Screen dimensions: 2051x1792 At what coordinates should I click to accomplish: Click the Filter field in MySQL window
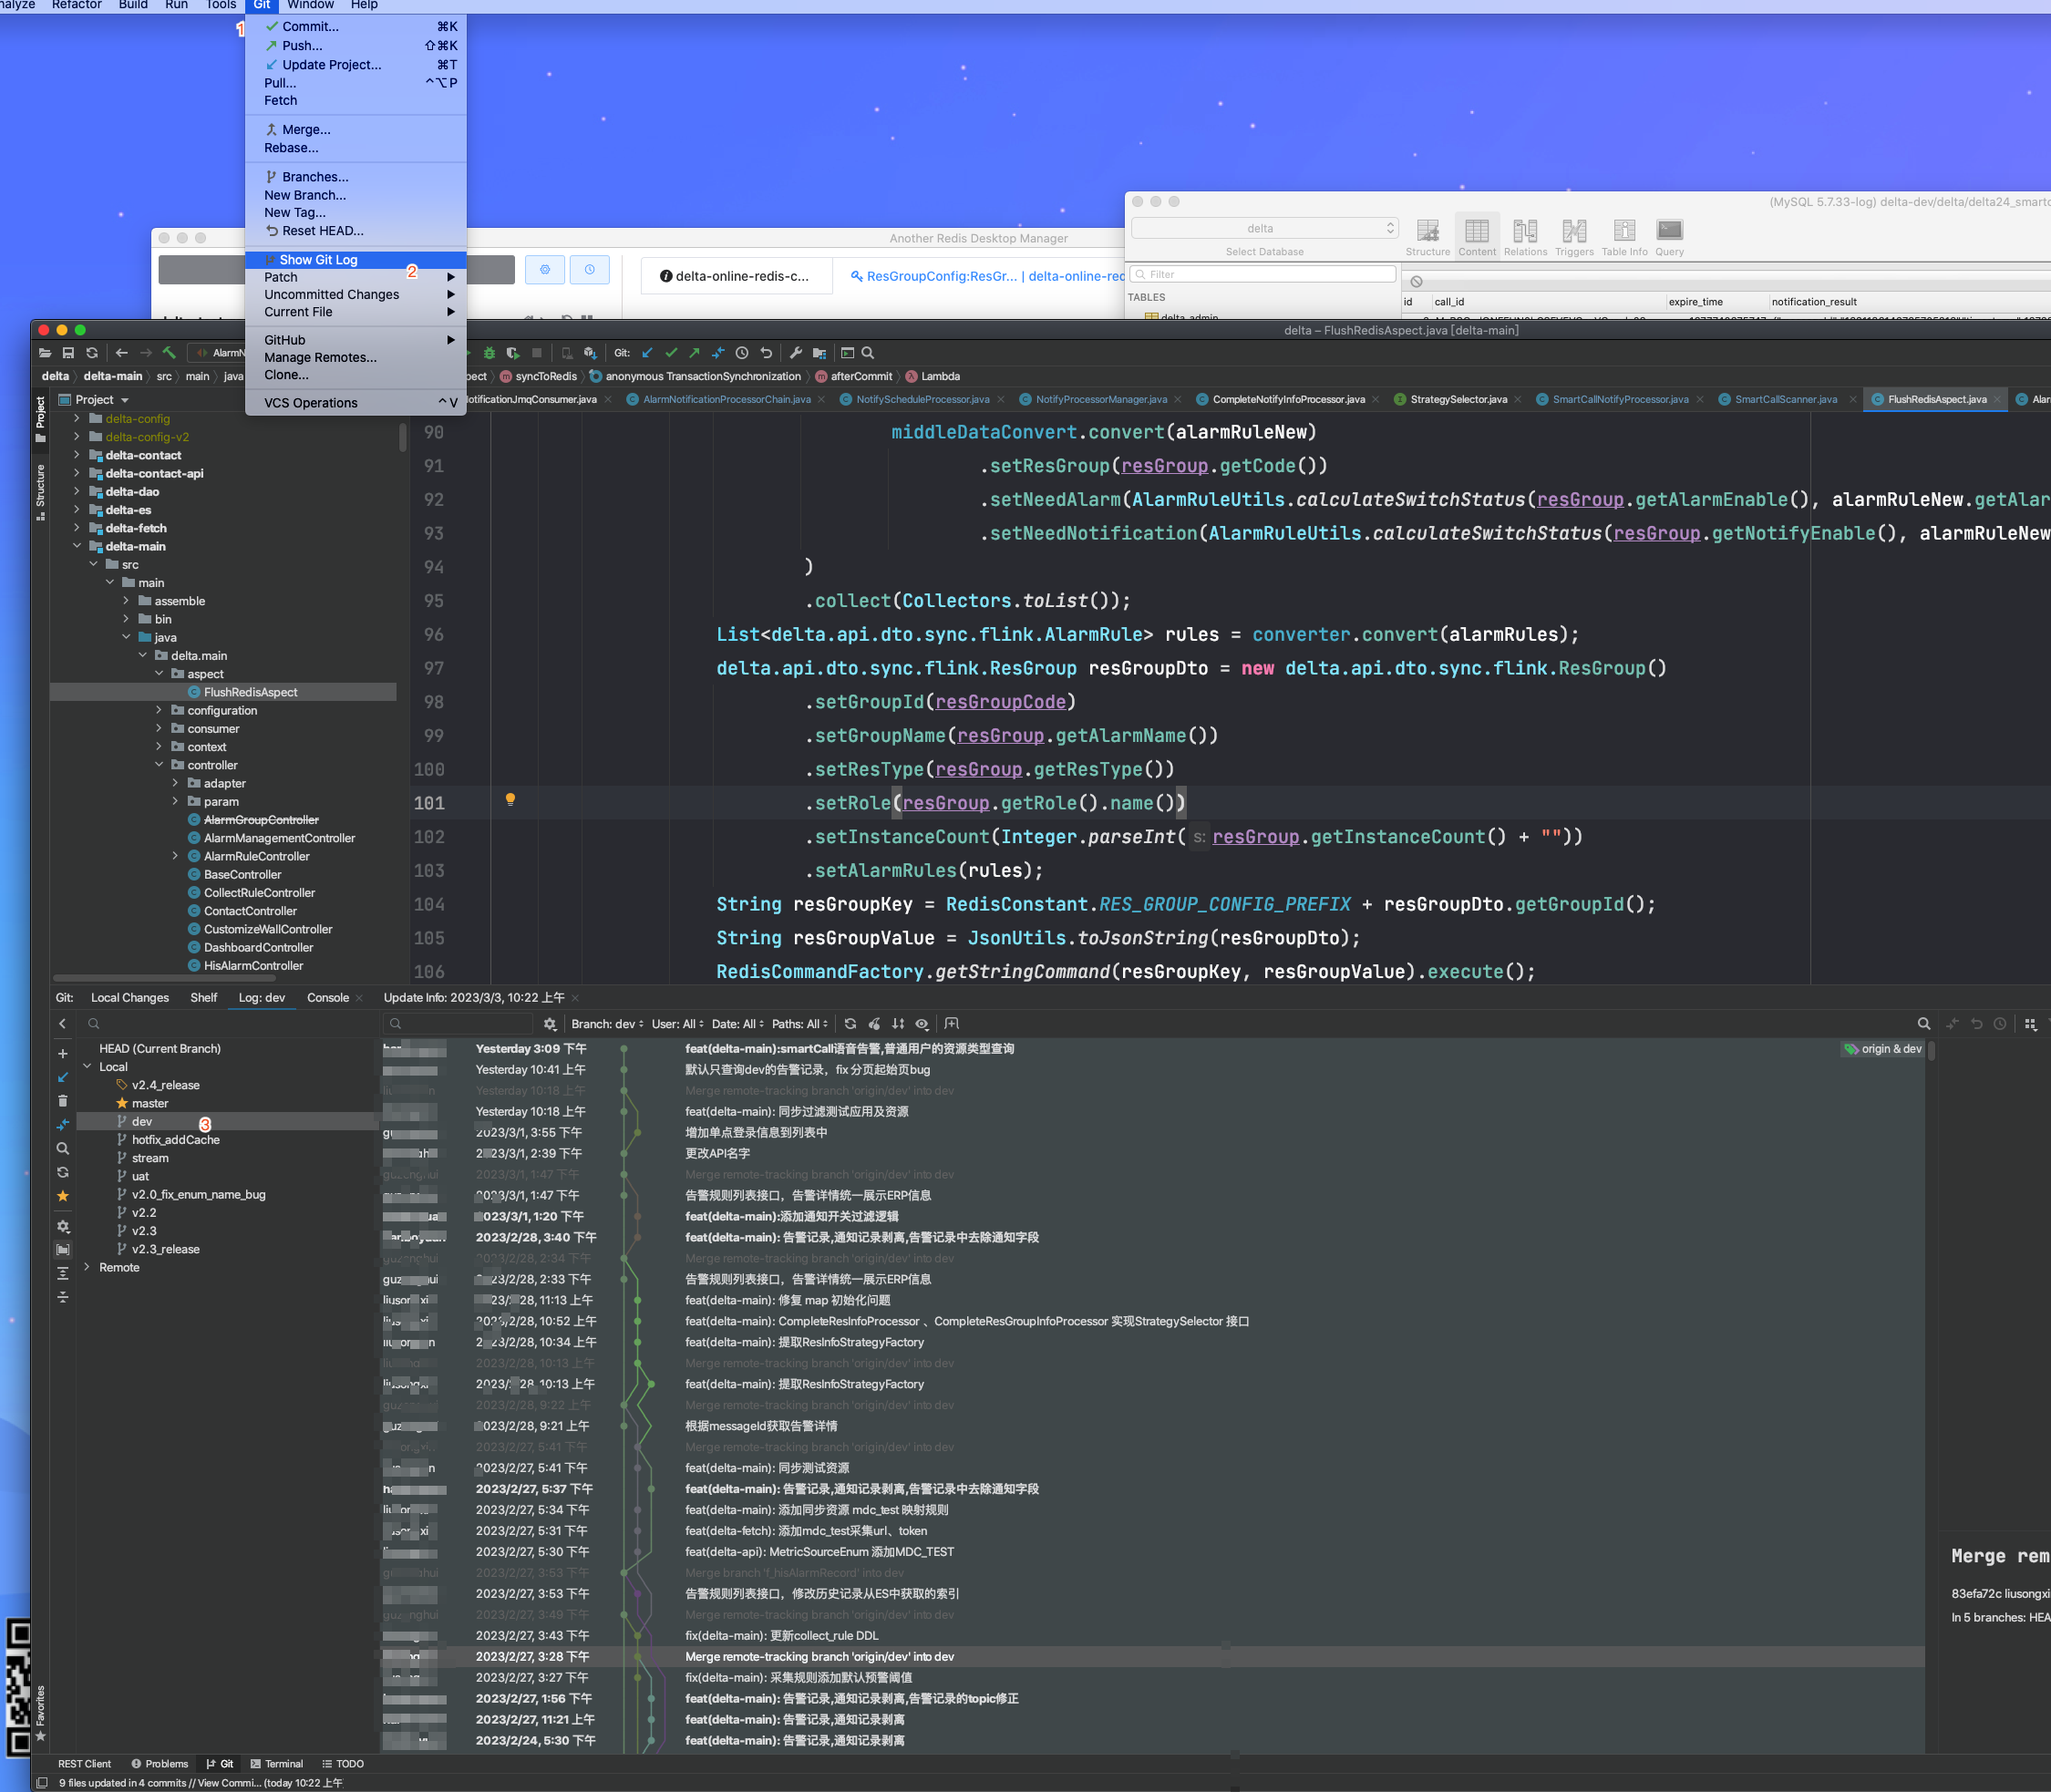[x=1264, y=274]
